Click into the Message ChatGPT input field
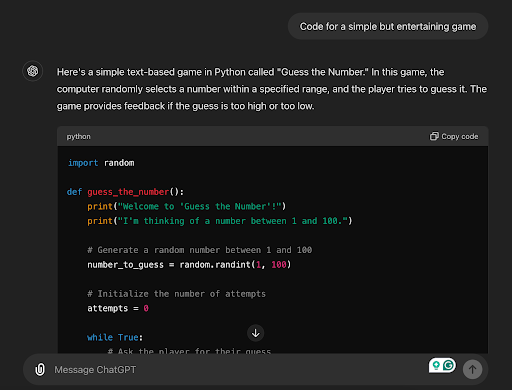Image resolution: width=512 pixels, height=390 pixels. pyautogui.click(x=233, y=370)
